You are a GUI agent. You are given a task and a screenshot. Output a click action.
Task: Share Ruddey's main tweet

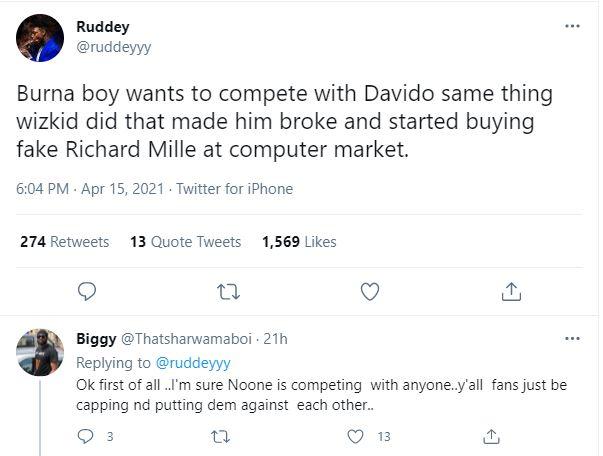[x=511, y=291]
